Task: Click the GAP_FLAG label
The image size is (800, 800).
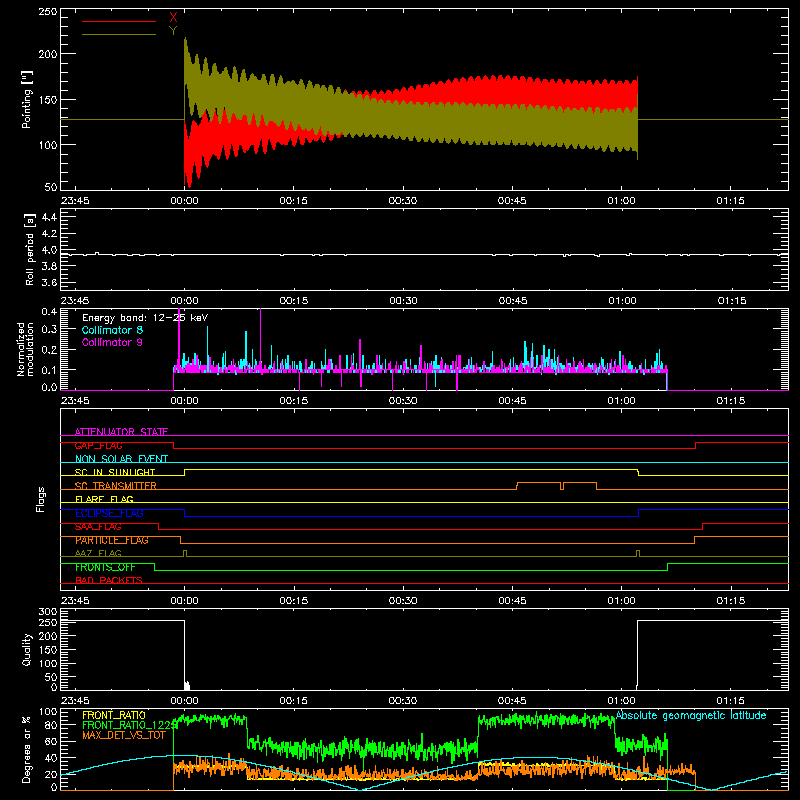Action: coord(98,445)
